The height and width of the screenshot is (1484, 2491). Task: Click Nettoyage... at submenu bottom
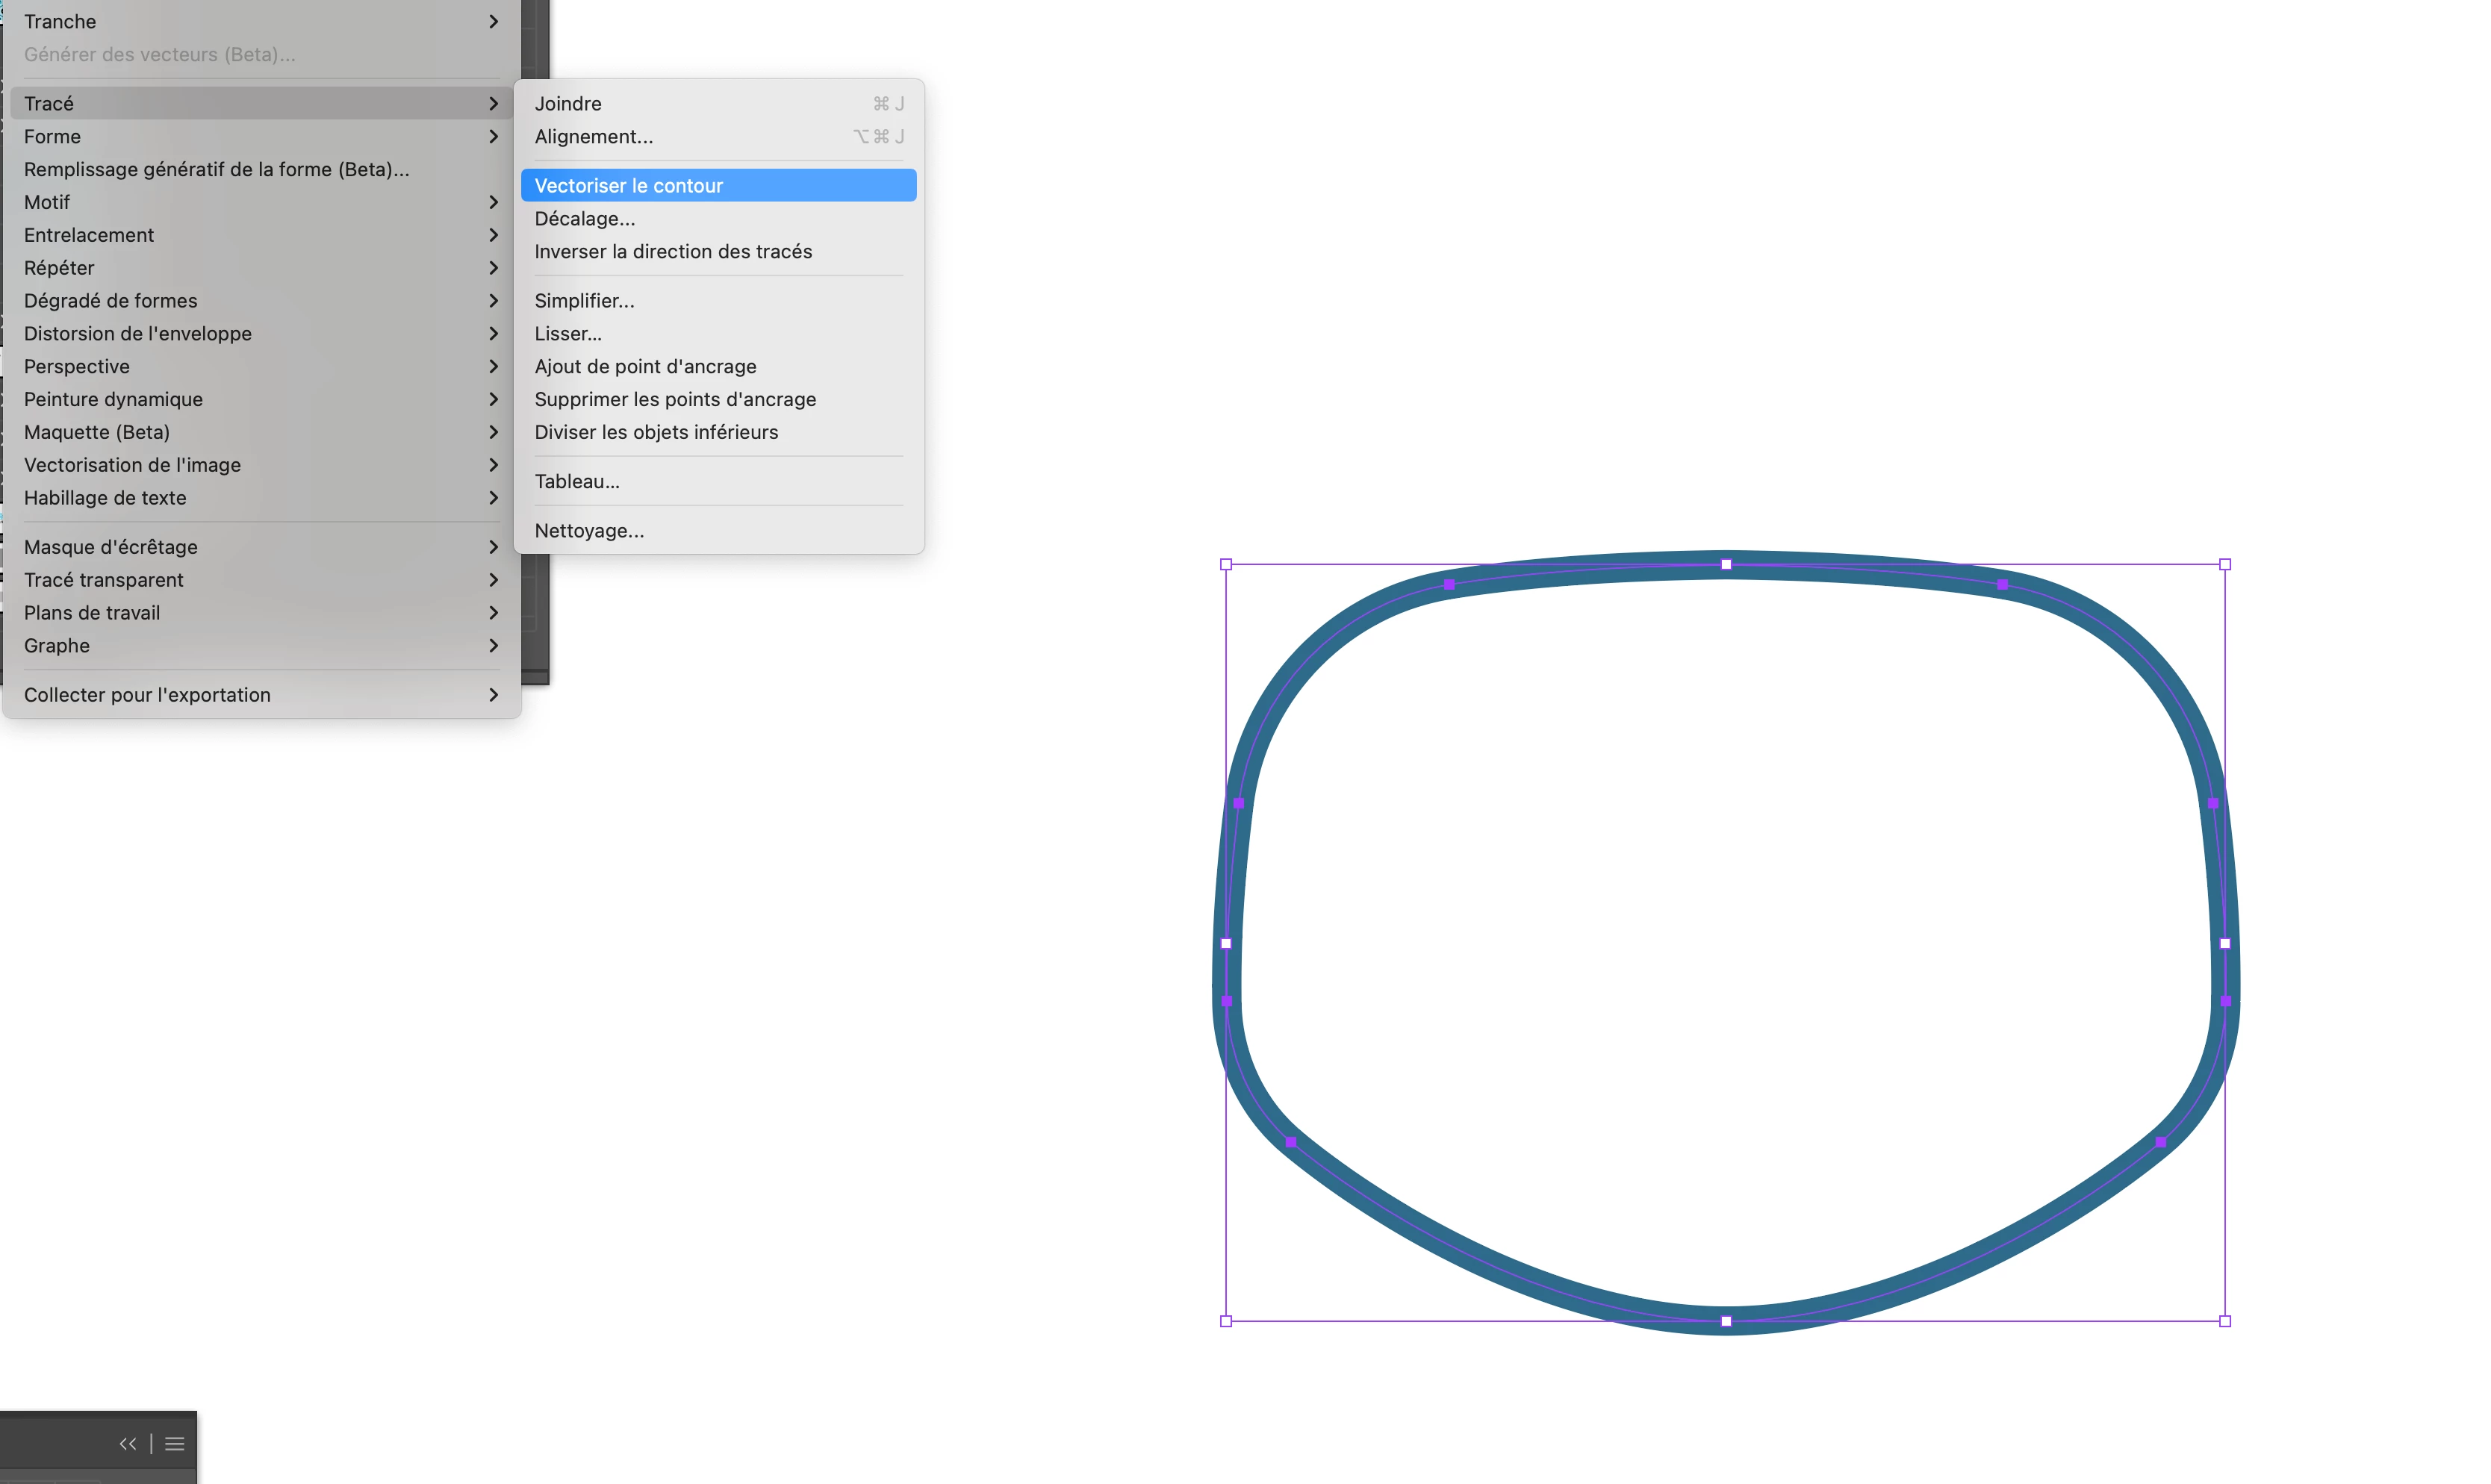coord(589,530)
